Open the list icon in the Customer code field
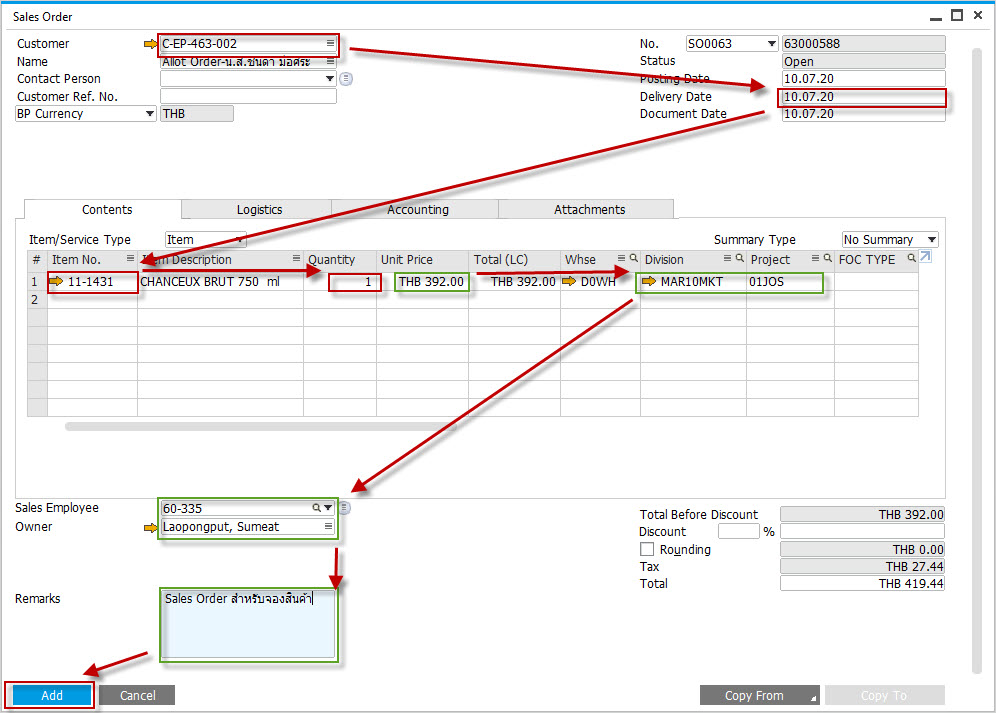 tap(330, 43)
